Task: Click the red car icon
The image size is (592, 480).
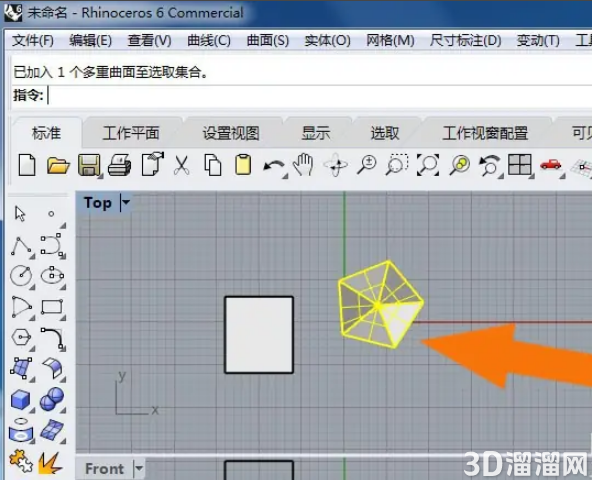Action: 550,165
